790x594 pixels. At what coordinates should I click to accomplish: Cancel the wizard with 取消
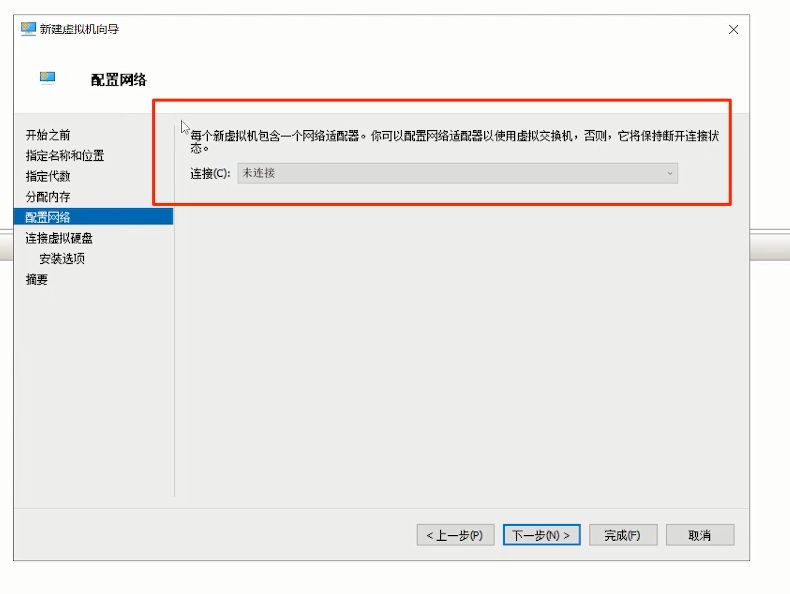click(700, 535)
